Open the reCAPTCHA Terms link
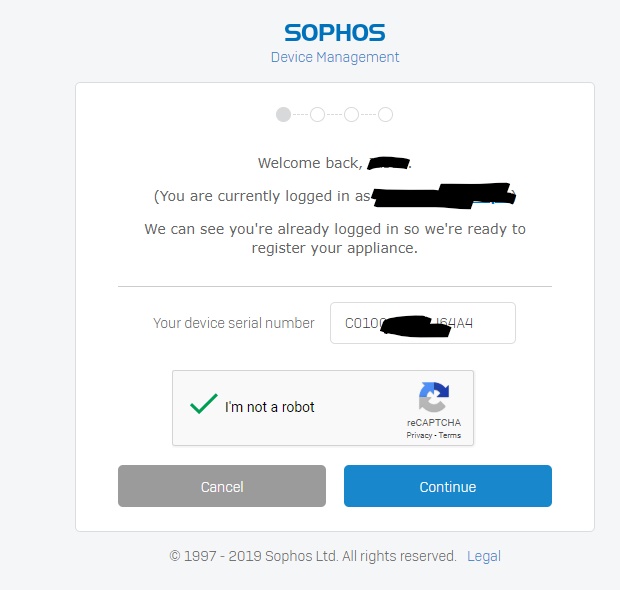This screenshot has height=590, width=620. (x=450, y=436)
